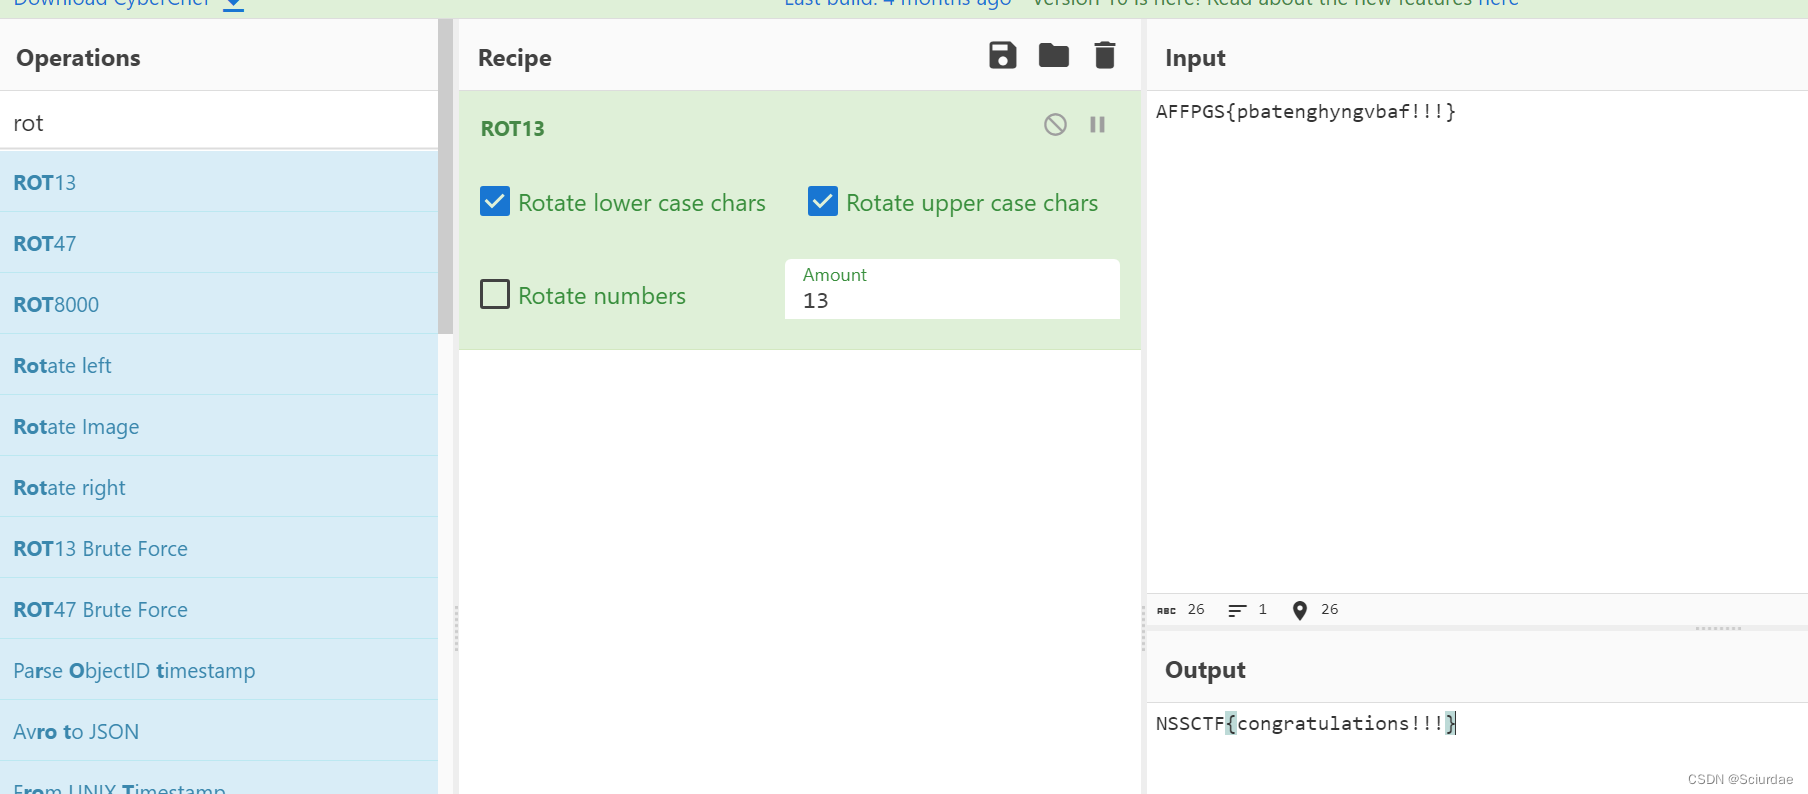This screenshot has height=794, width=1808.
Task: Click the output text NSSCTF{congratulations!!!}
Action: (1305, 723)
